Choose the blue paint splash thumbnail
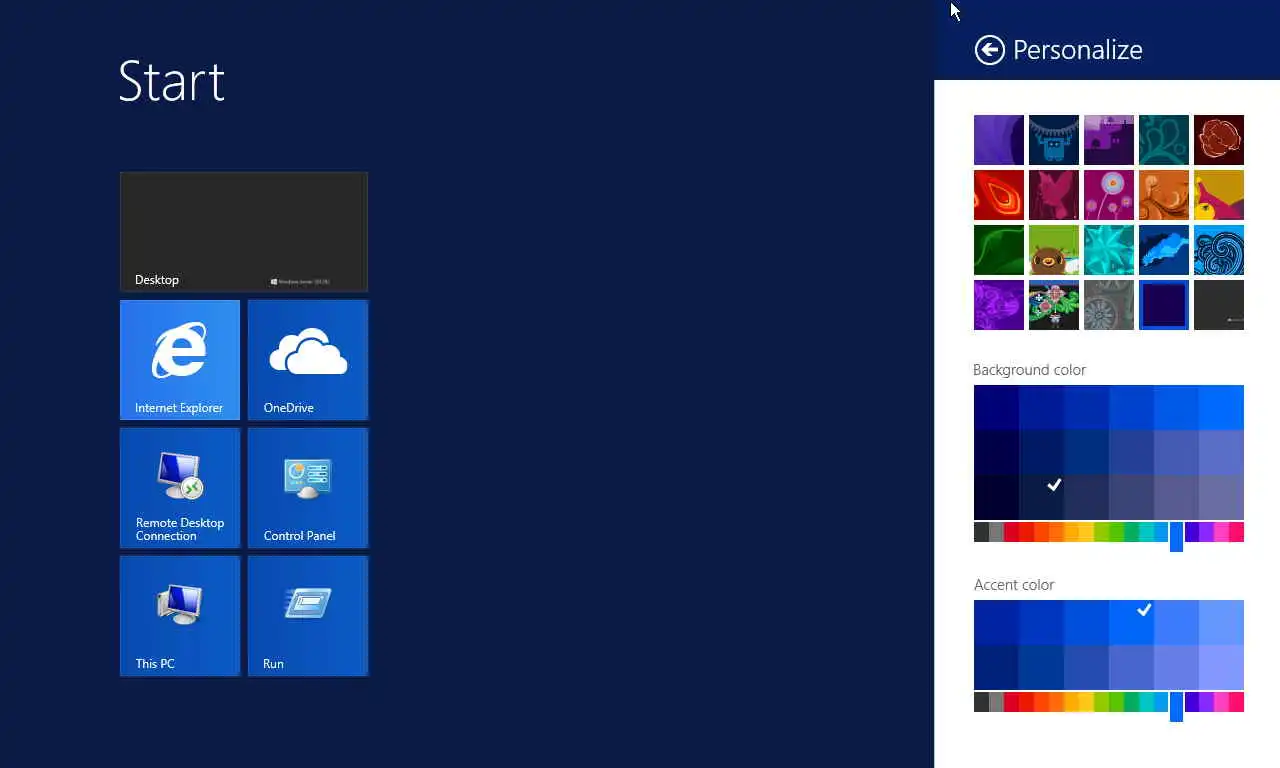Screen dimensions: 1280x768 click(1164, 250)
